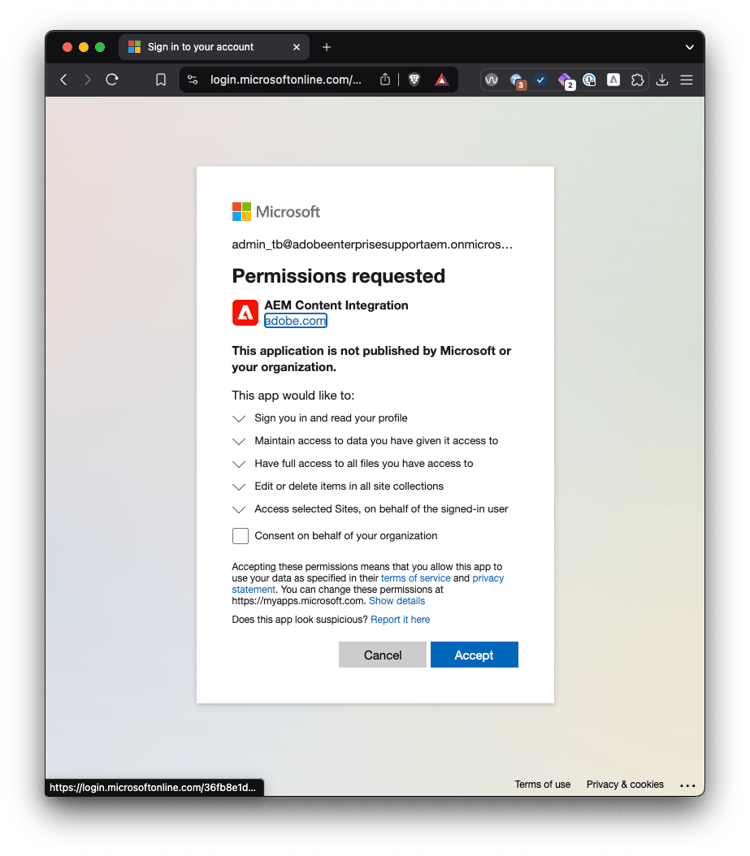The width and height of the screenshot is (750, 856).
Task: Click the green macOS fullscreen window button
Action: pos(100,47)
